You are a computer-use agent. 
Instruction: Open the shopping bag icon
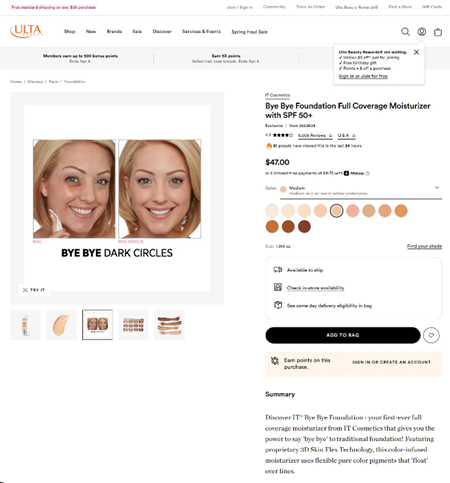coord(438,32)
